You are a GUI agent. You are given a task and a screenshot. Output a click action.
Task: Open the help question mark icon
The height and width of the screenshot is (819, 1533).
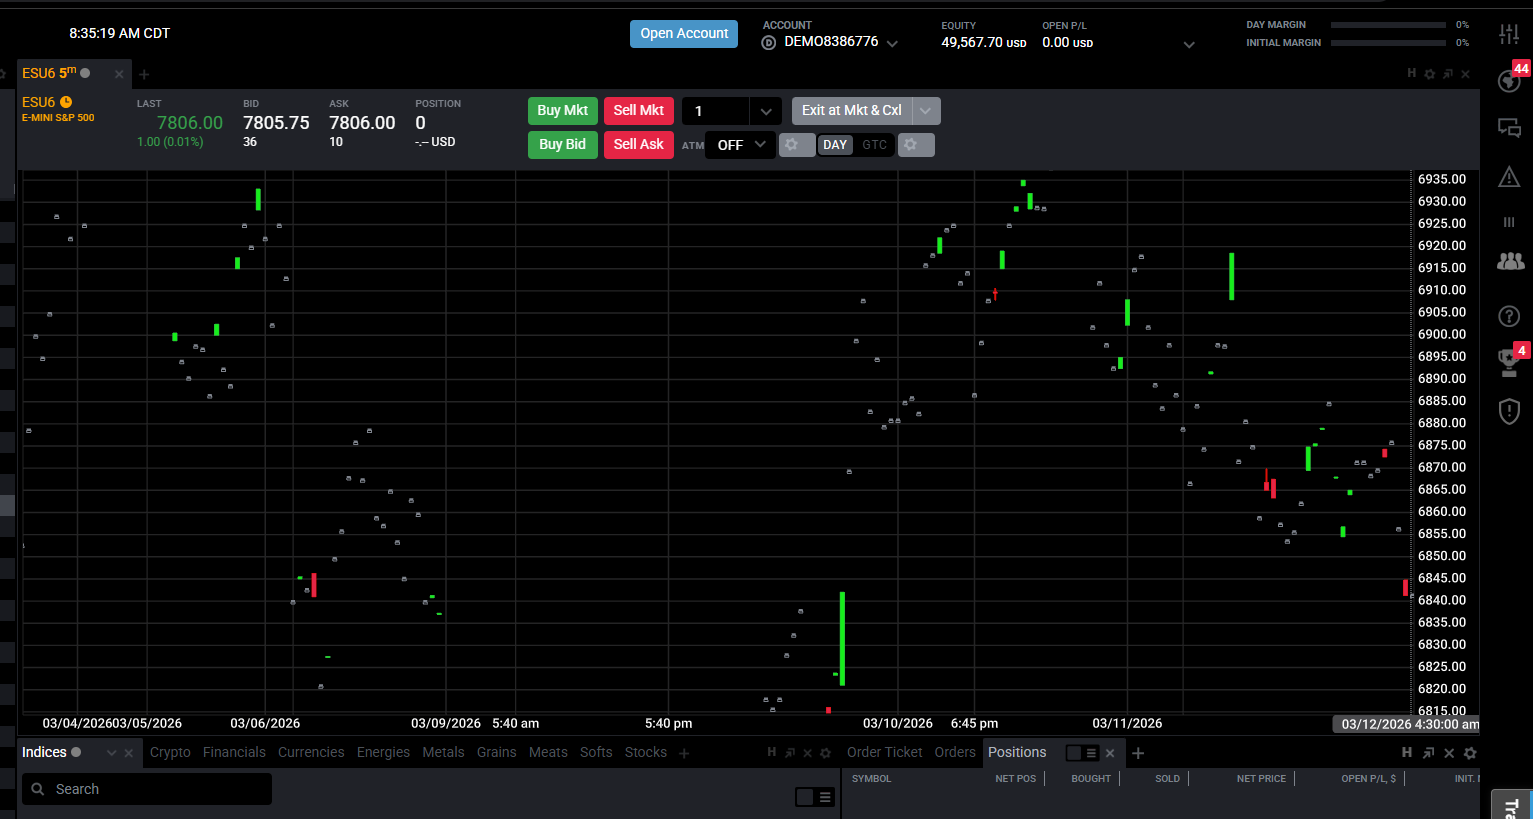click(1509, 316)
